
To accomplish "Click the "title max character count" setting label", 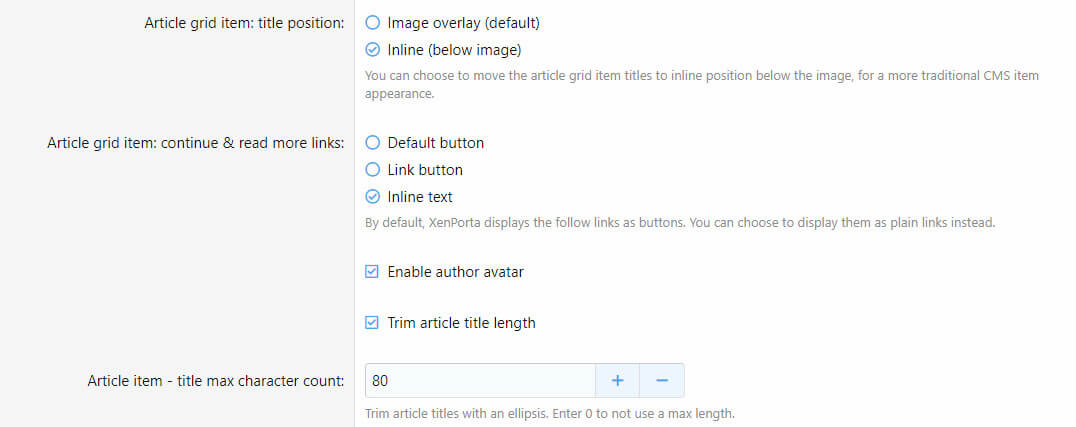I will pos(216,381).
